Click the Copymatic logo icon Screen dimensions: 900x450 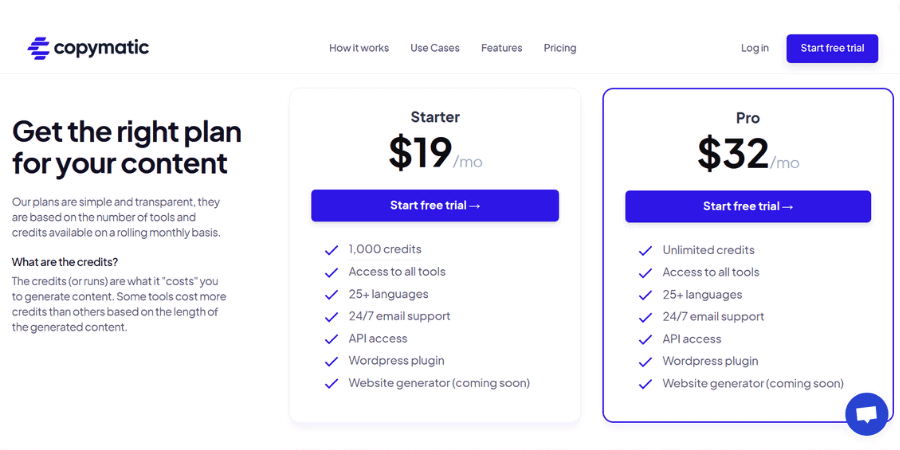(39, 48)
